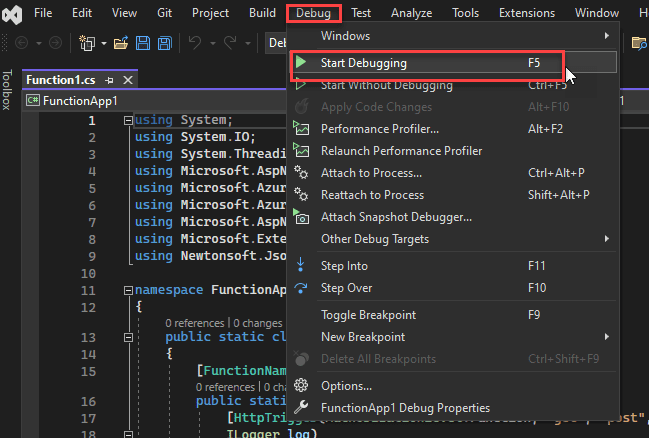Click the Open File folder toolbar icon
Viewport: 649px width, 438px height.
click(x=121, y=43)
